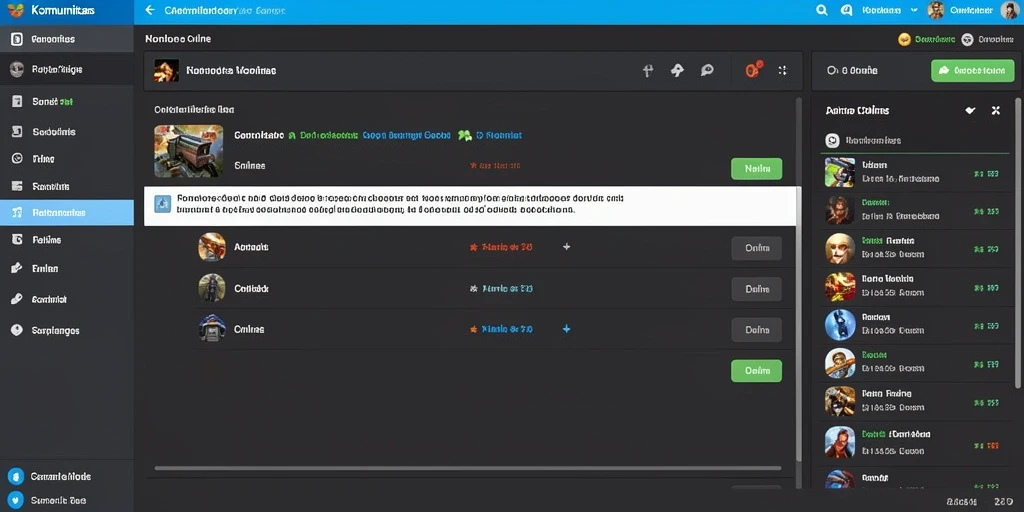
Task: Click the gold coin icon below the top bar
Action: click(904, 39)
